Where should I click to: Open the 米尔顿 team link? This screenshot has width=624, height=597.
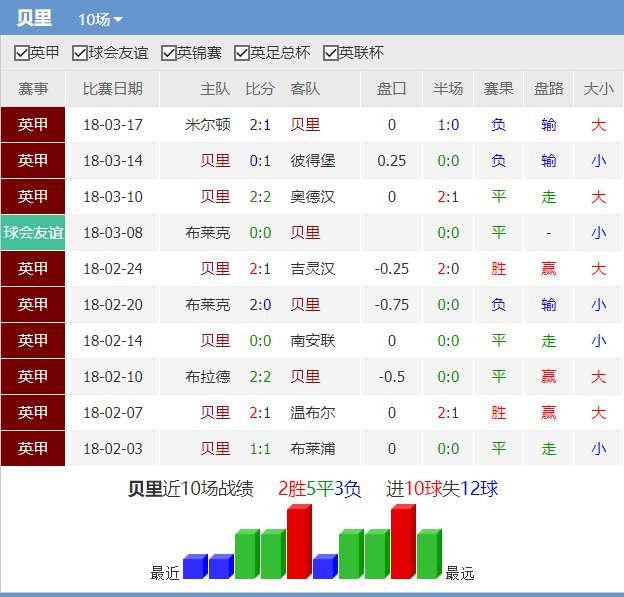(x=208, y=125)
